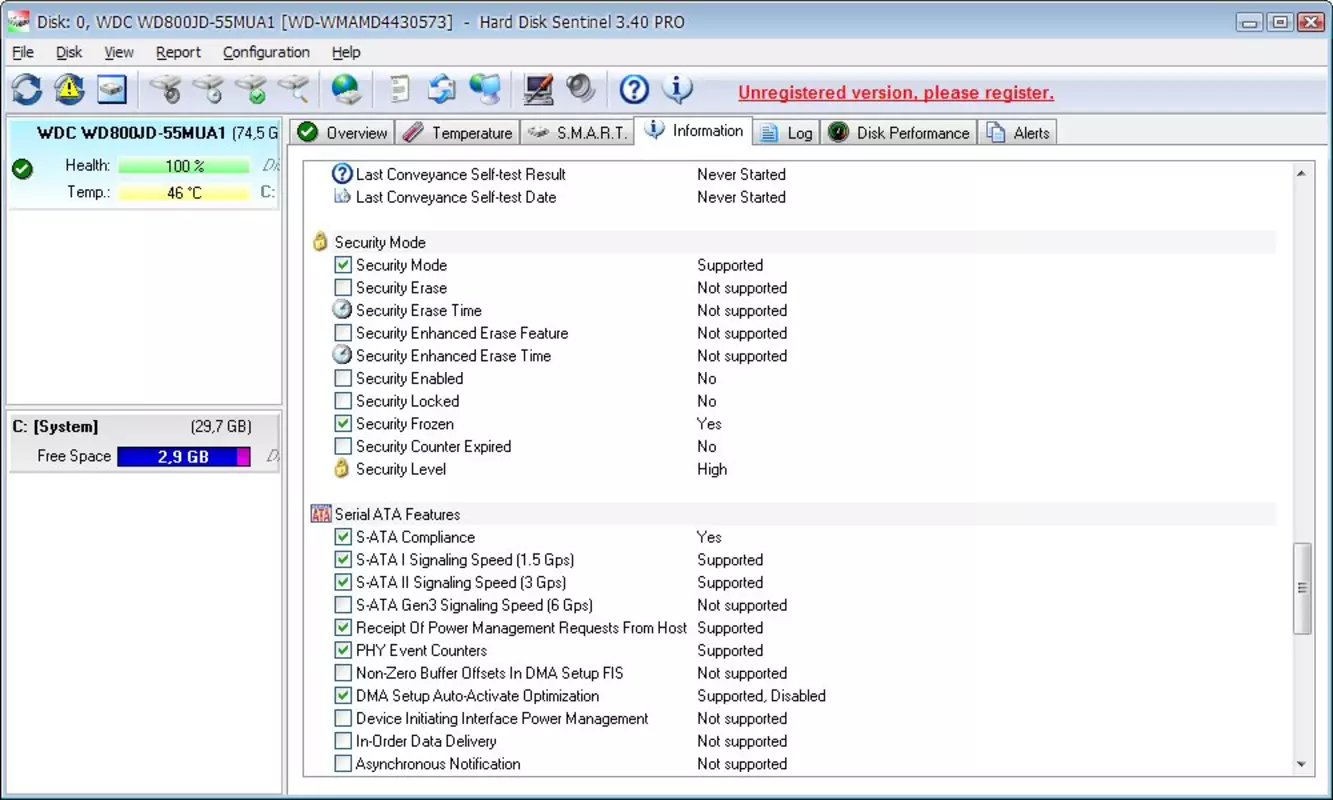1333x800 pixels.
Task: Click the Security Erase Time clock icon
Action: tap(342, 310)
